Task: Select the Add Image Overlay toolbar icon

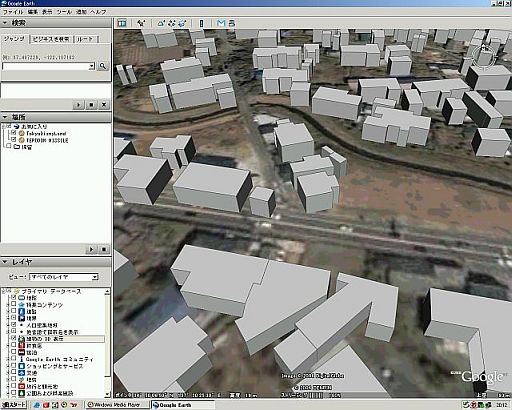Action: click(182, 23)
